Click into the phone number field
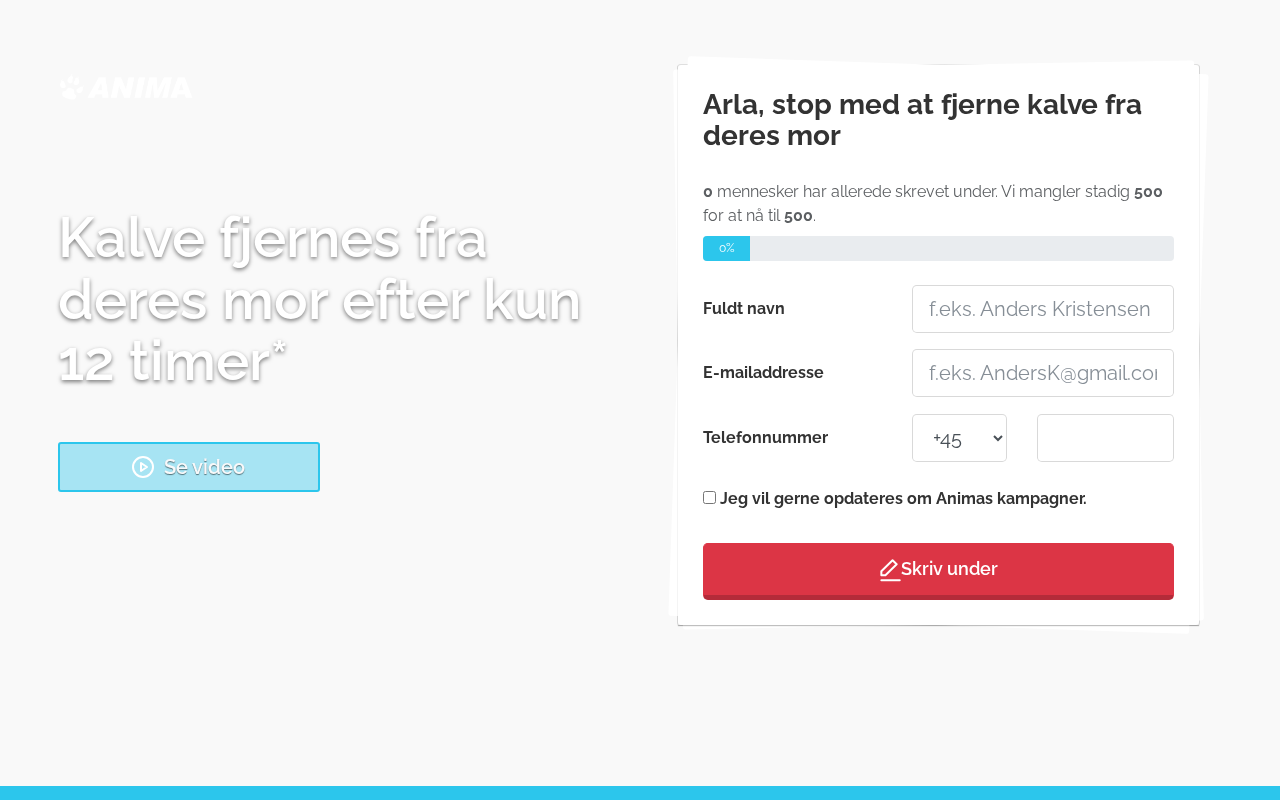Image resolution: width=1280 pixels, height=800 pixels. [x=1104, y=438]
